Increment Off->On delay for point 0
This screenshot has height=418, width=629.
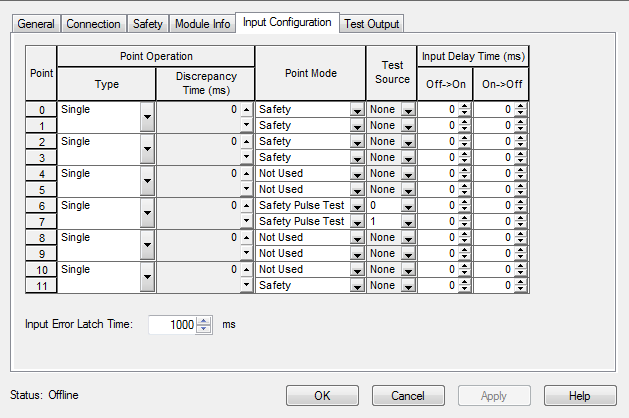click(464, 106)
